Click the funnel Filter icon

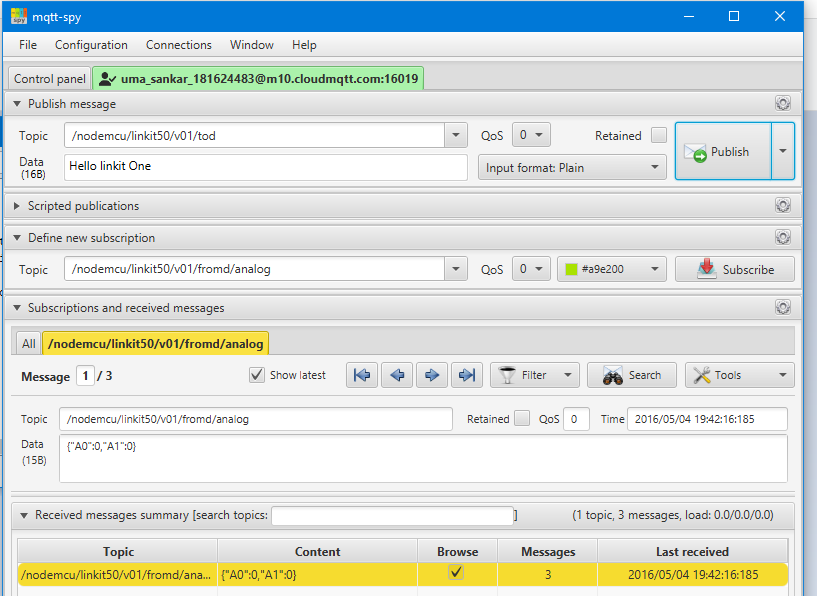pos(507,375)
